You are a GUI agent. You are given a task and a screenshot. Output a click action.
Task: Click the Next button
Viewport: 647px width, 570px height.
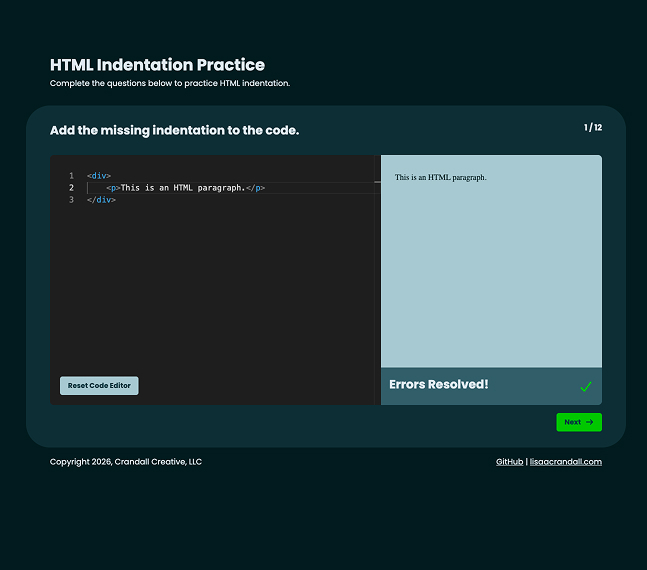[x=579, y=422]
